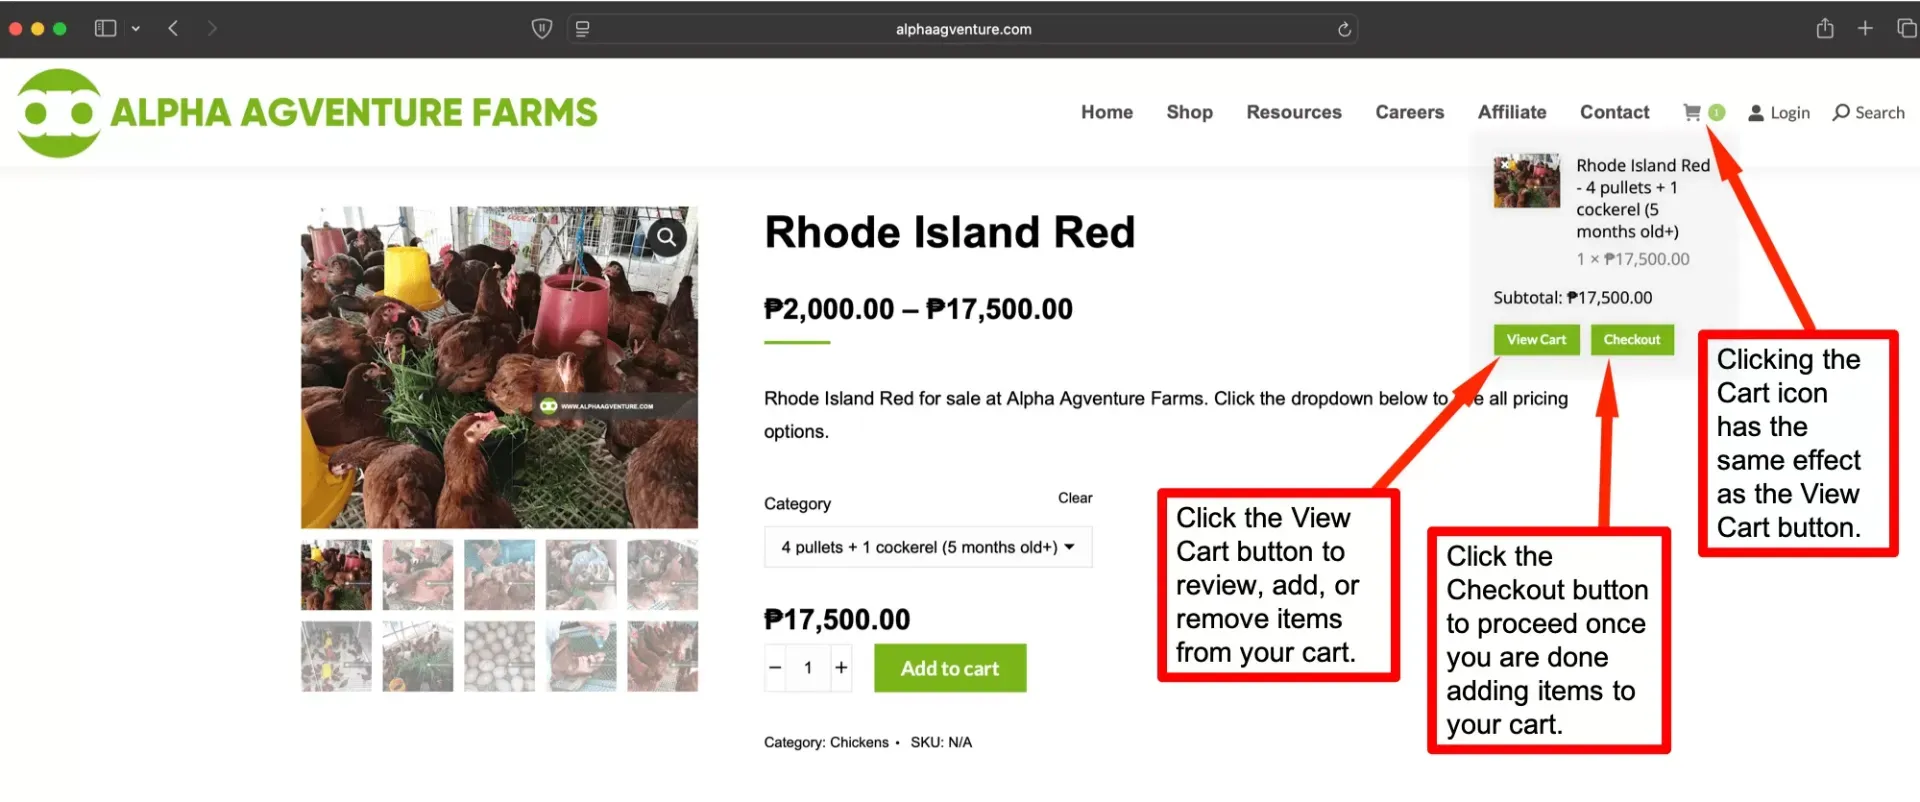The height and width of the screenshot is (802, 1920).
Task: Click the magnifier zoom icon on product image
Action: (666, 237)
